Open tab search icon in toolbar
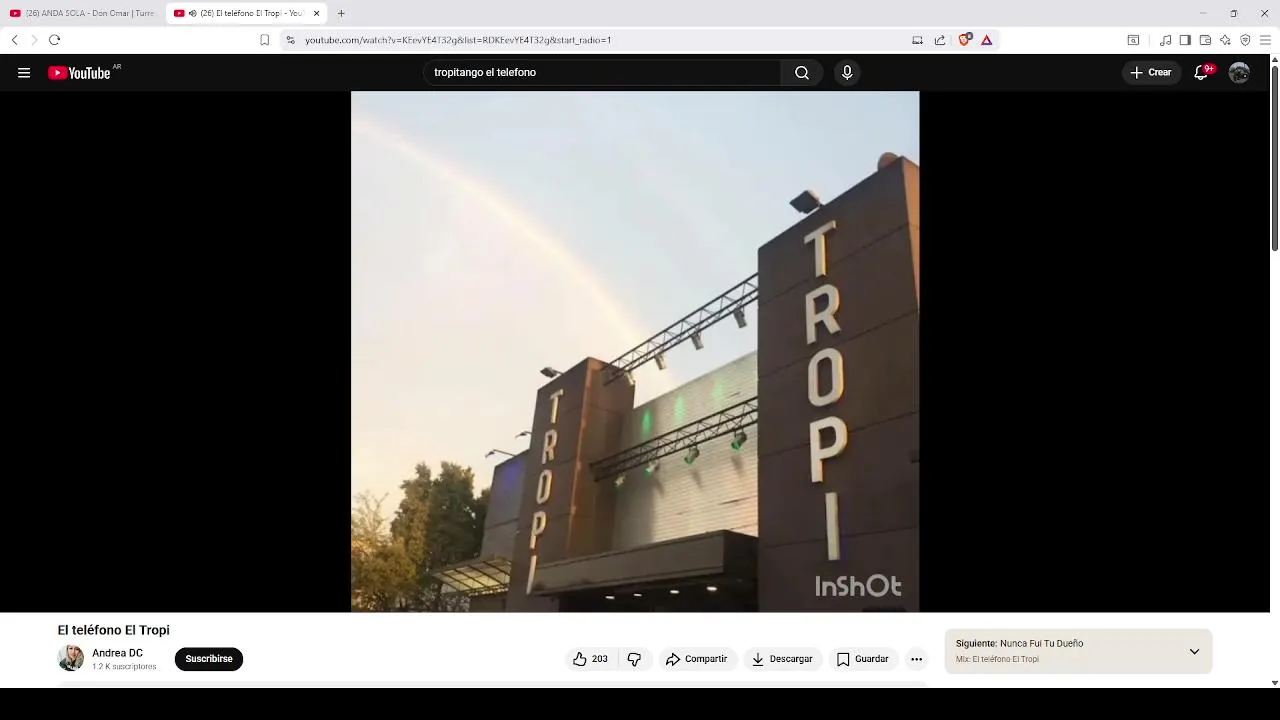The image size is (1280, 720). [x=1133, y=40]
